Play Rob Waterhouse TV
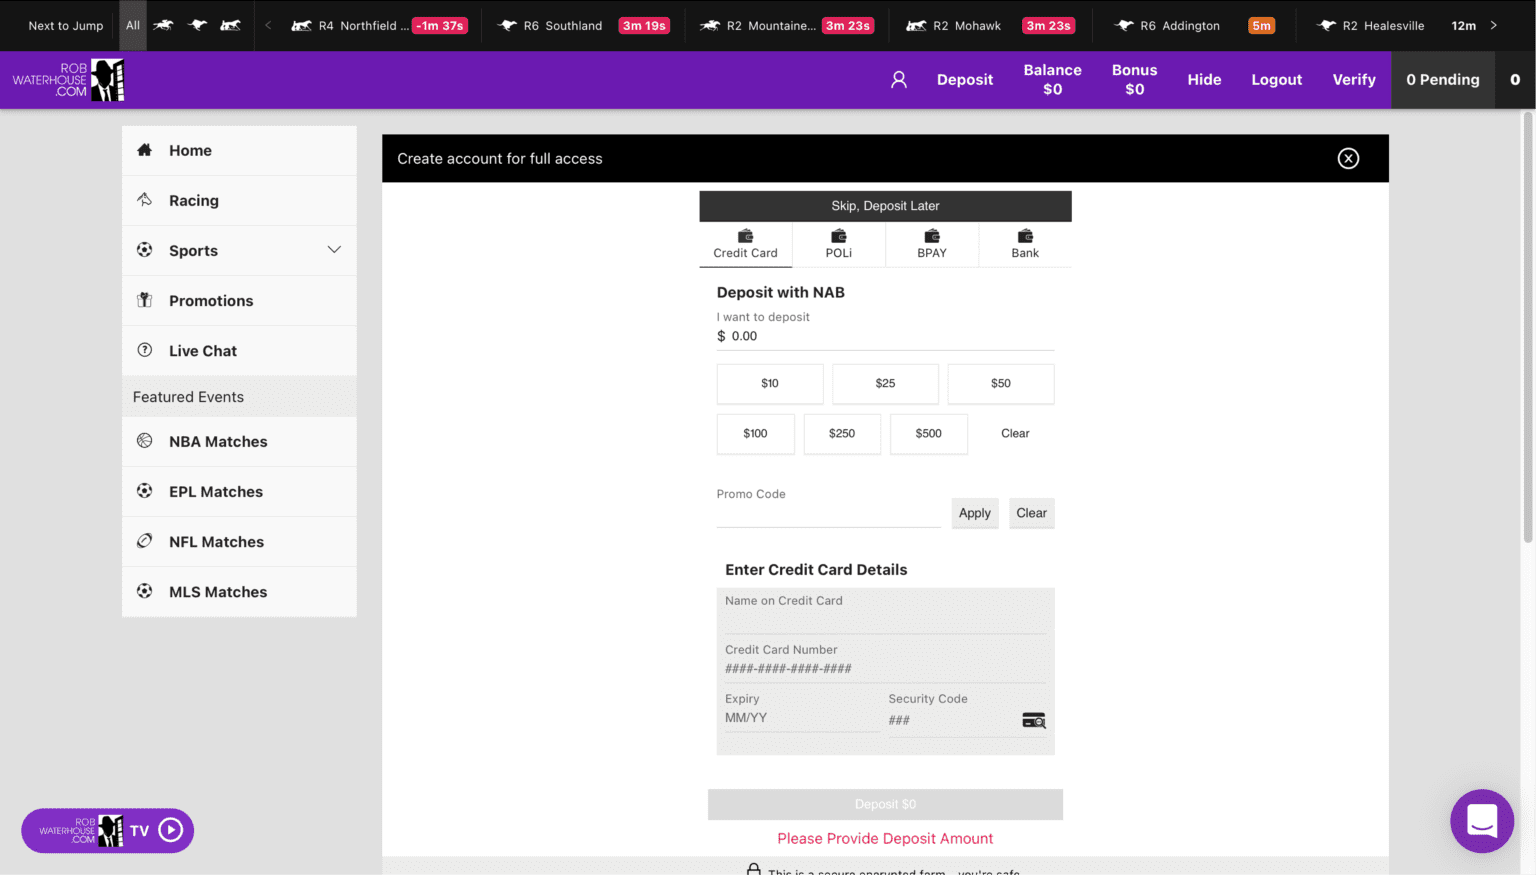The width and height of the screenshot is (1536, 875). click(x=108, y=831)
